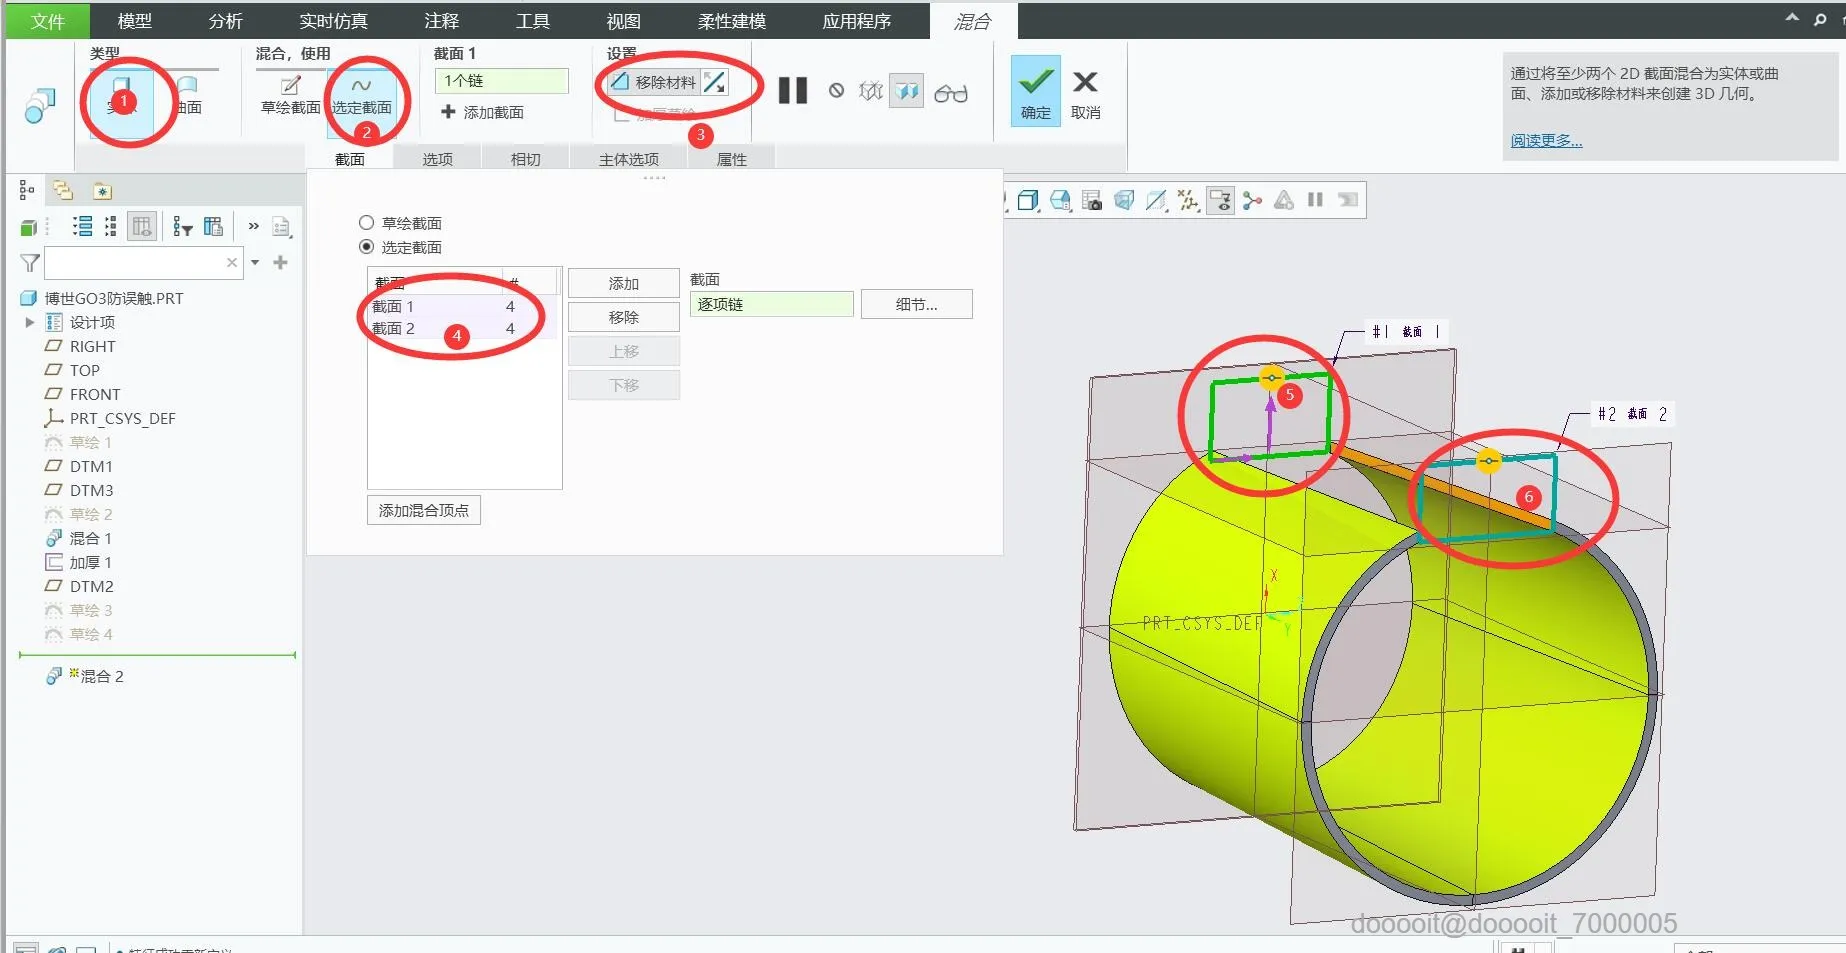
Task: Select the 草绘截面 radio button
Action: pyautogui.click(x=366, y=223)
